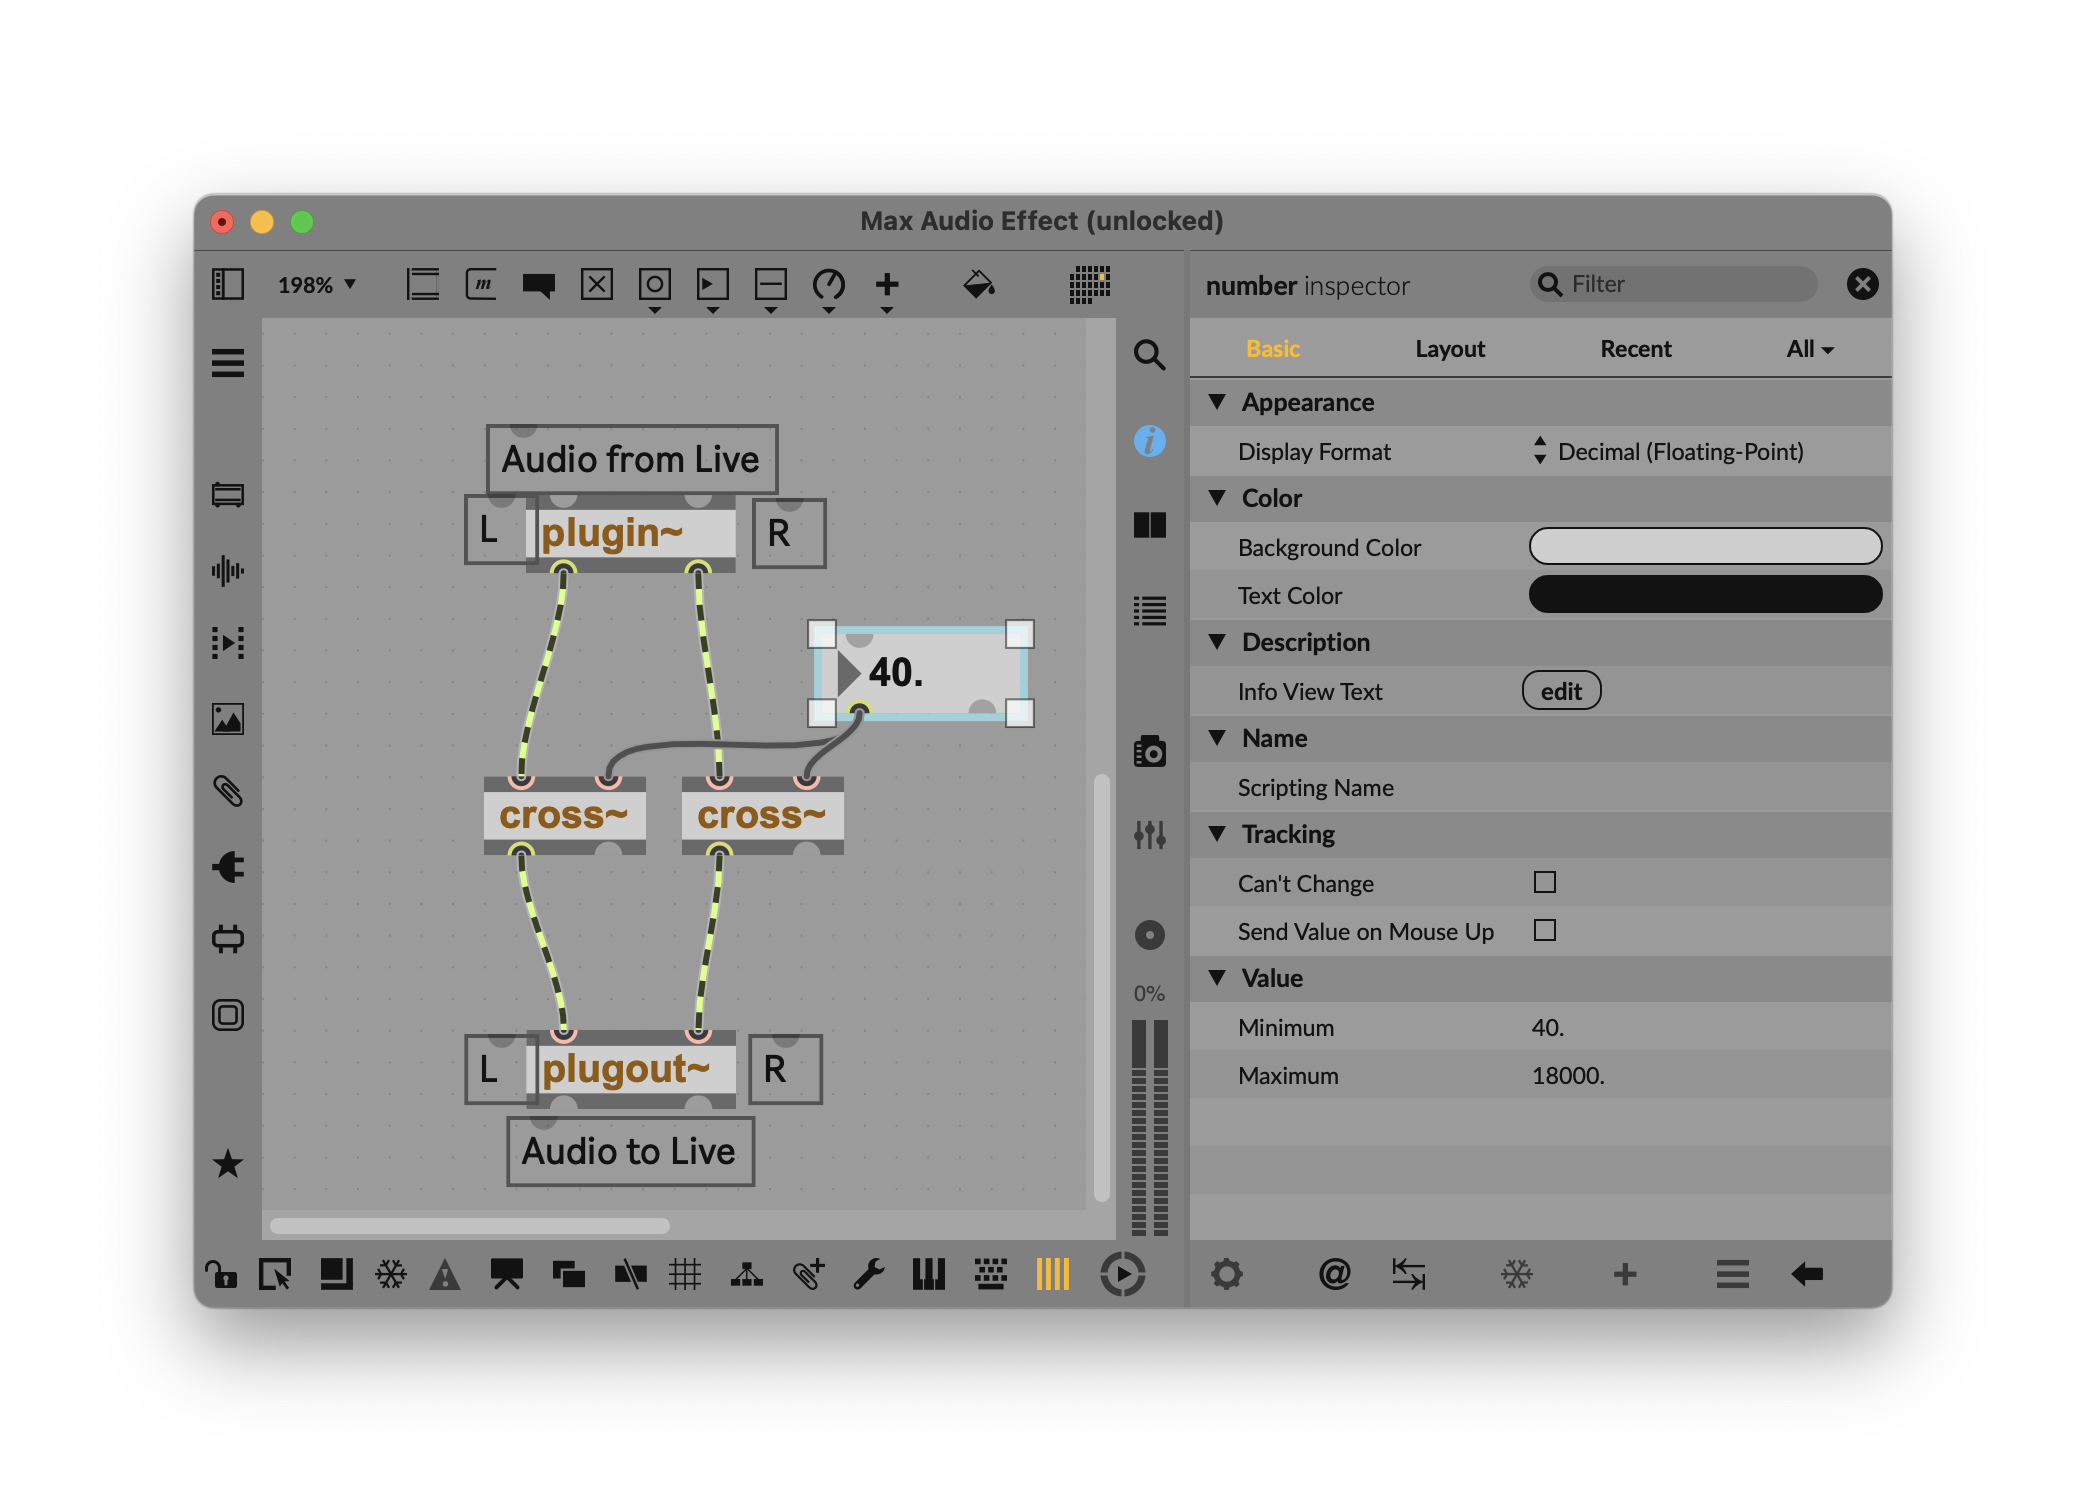Image resolution: width=2086 pixels, height=1502 pixels.
Task: Switch to the Layout tab
Action: [1449, 349]
